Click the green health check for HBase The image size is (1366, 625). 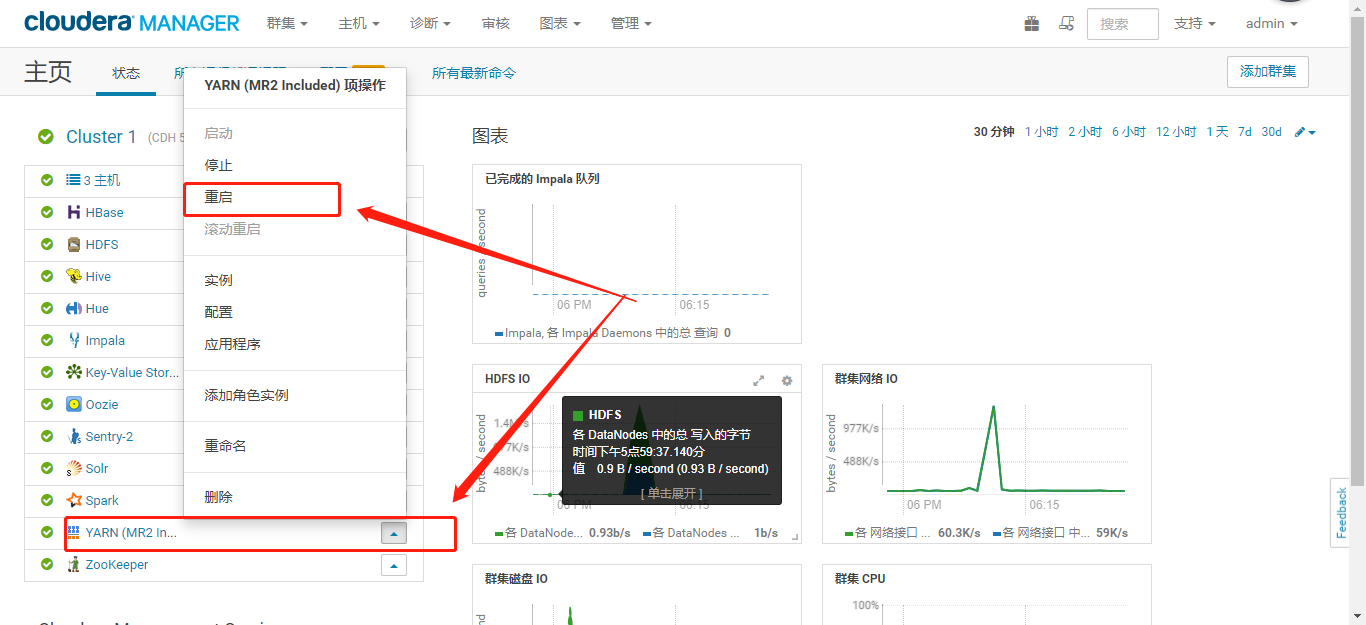coord(46,212)
